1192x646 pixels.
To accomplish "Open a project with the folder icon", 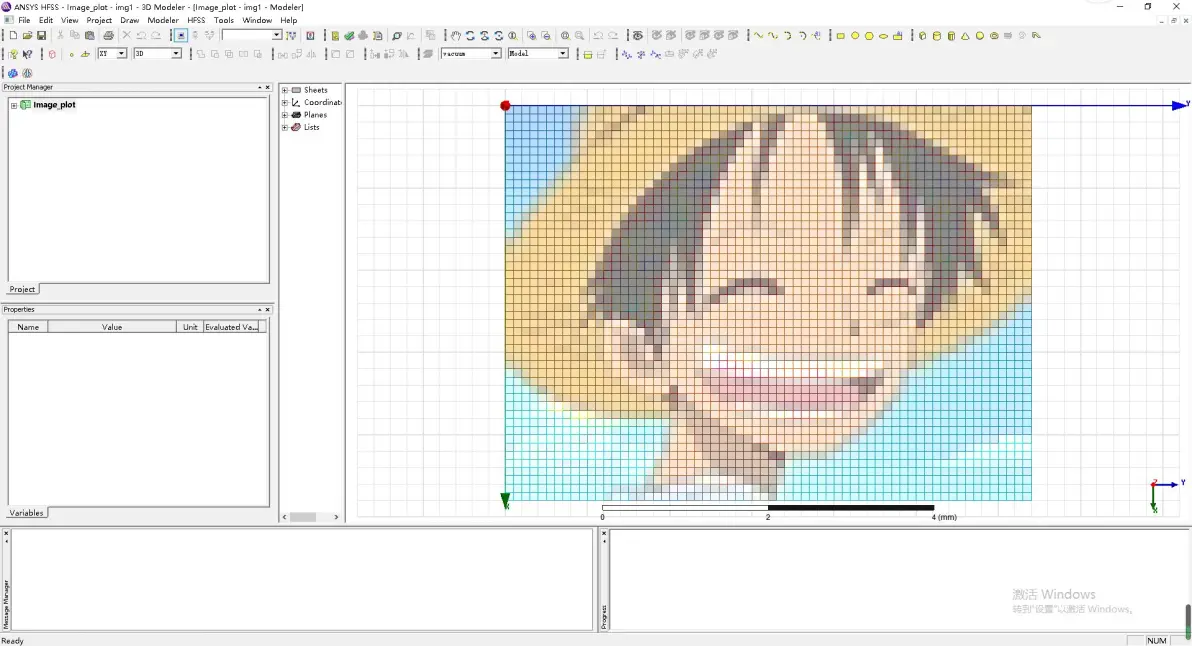I will (x=27, y=36).
